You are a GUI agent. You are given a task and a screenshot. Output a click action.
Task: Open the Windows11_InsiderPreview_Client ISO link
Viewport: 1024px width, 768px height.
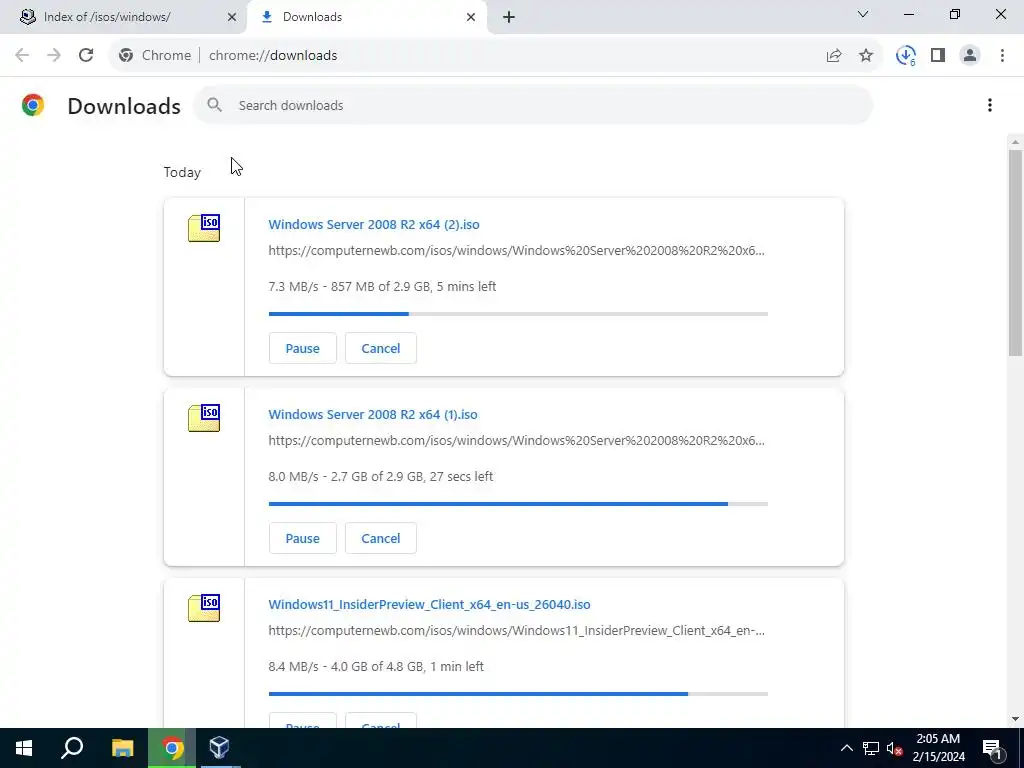(x=429, y=604)
